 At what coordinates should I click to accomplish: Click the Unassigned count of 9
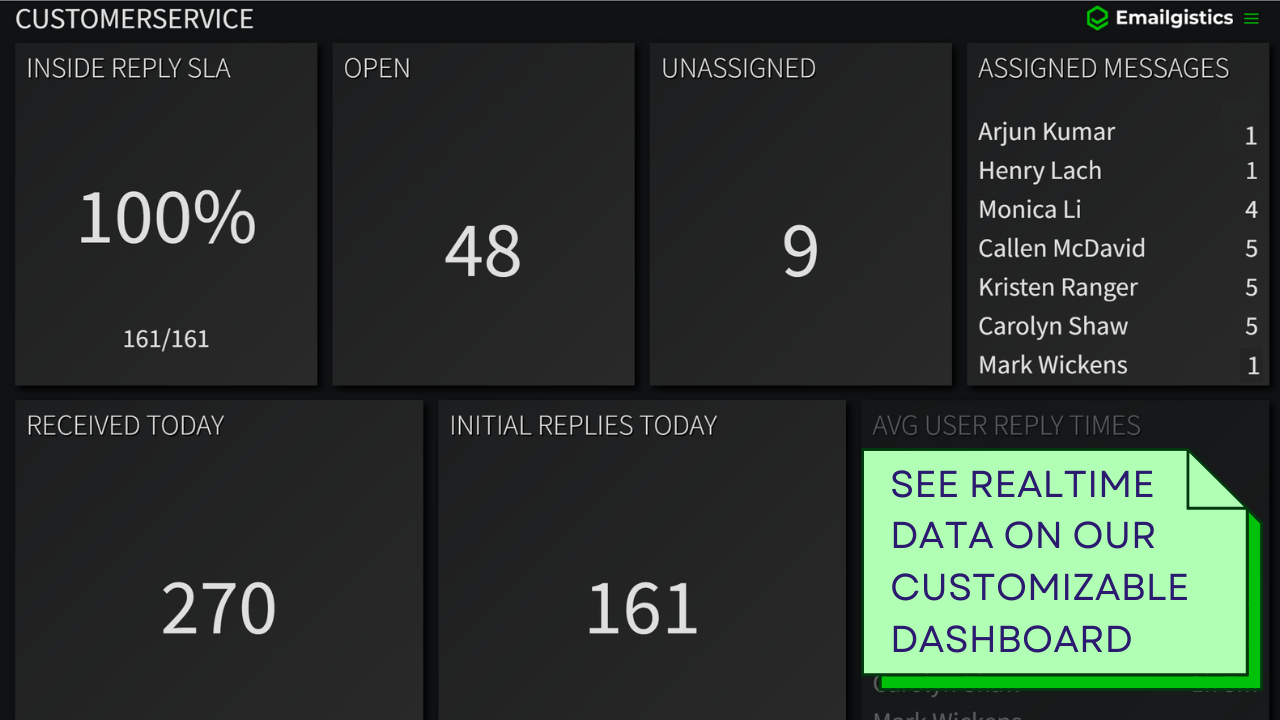point(800,251)
